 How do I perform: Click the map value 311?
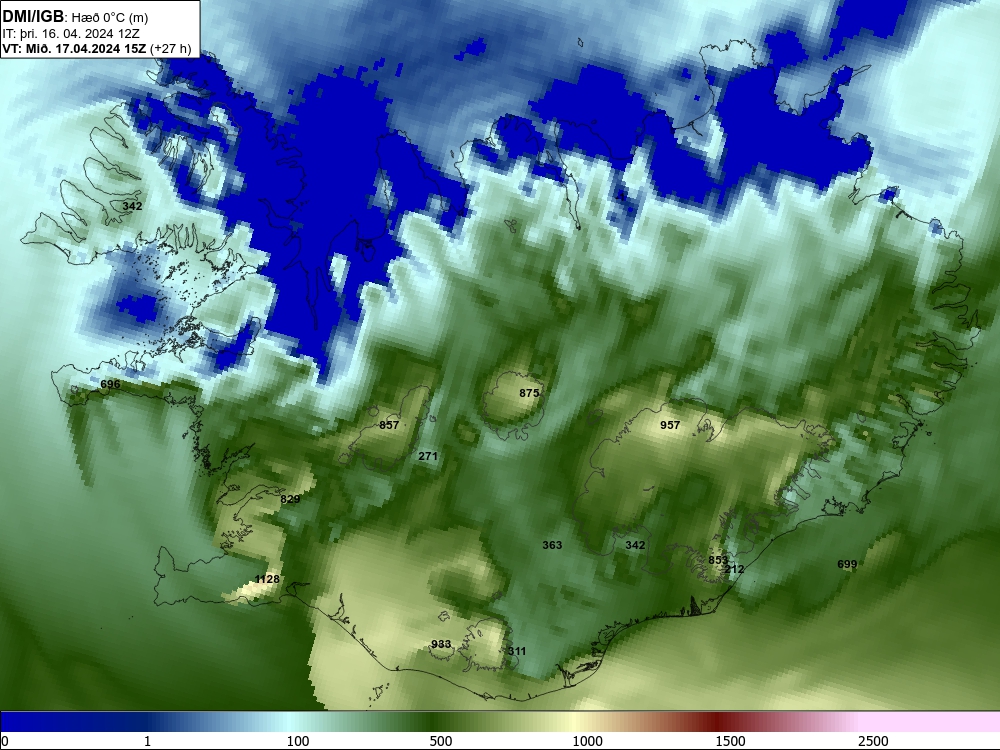click(517, 651)
